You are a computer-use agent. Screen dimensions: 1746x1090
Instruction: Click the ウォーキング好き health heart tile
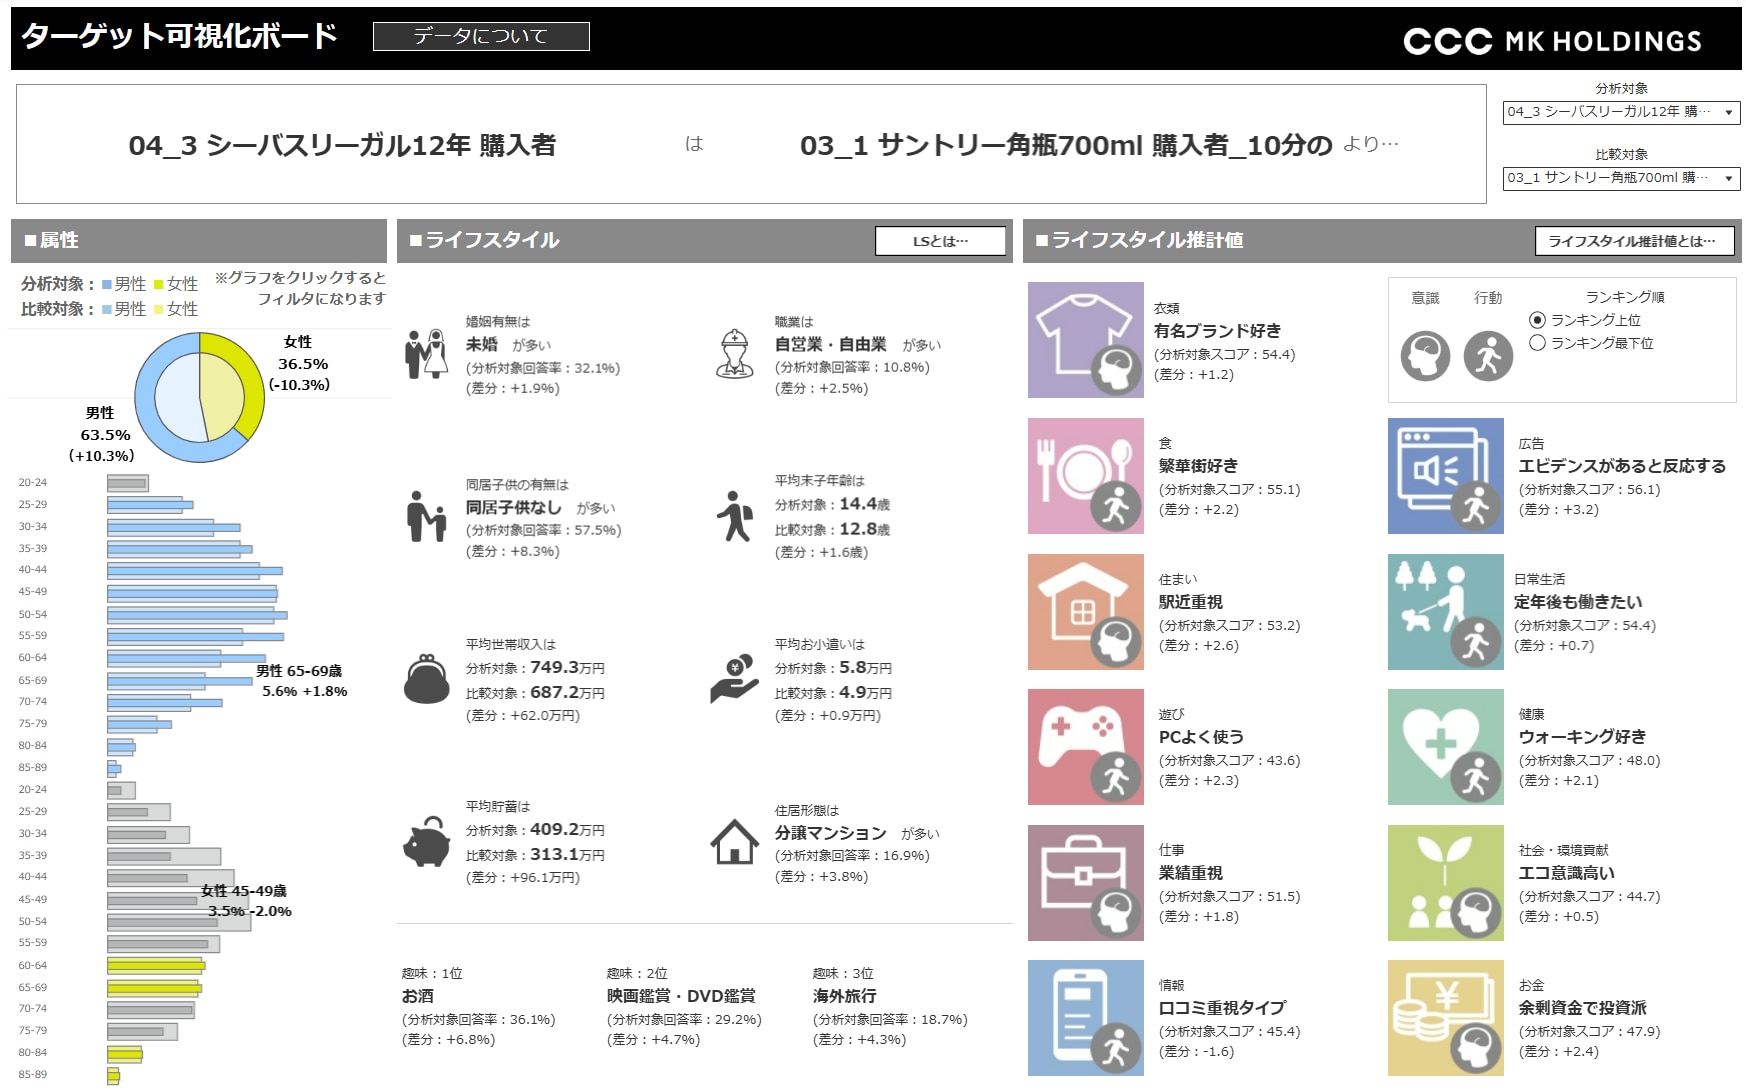coord(1445,746)
